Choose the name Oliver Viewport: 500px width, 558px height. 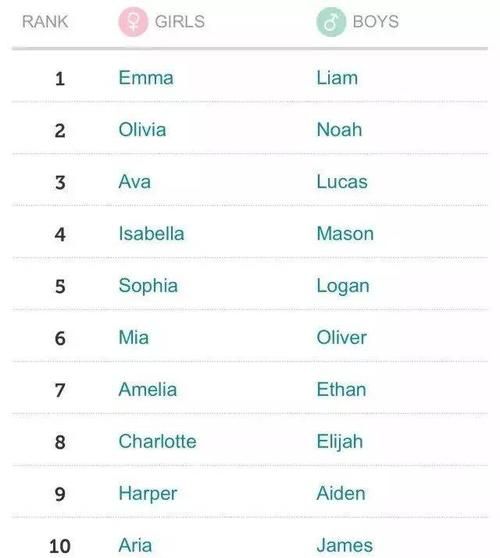[342, 337]
